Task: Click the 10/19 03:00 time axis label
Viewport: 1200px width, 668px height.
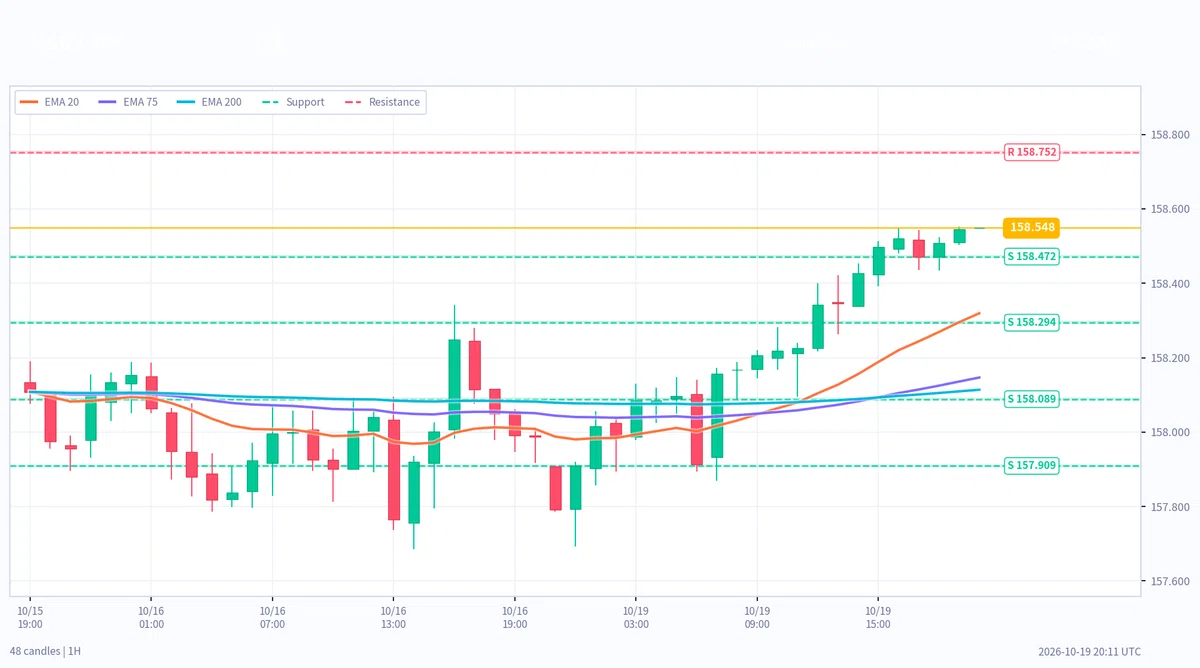Action: pyautogui.click(x=636, y=617)
